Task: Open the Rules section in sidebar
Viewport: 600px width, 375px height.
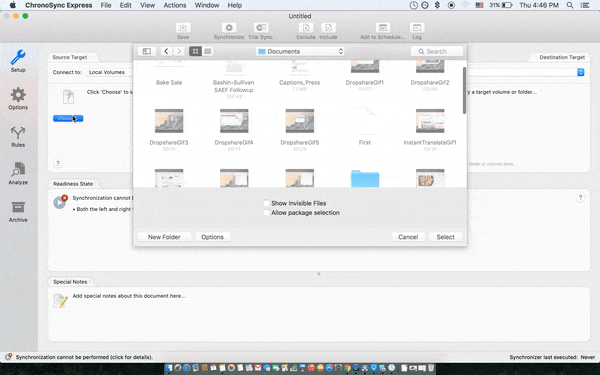Action: 18,136
